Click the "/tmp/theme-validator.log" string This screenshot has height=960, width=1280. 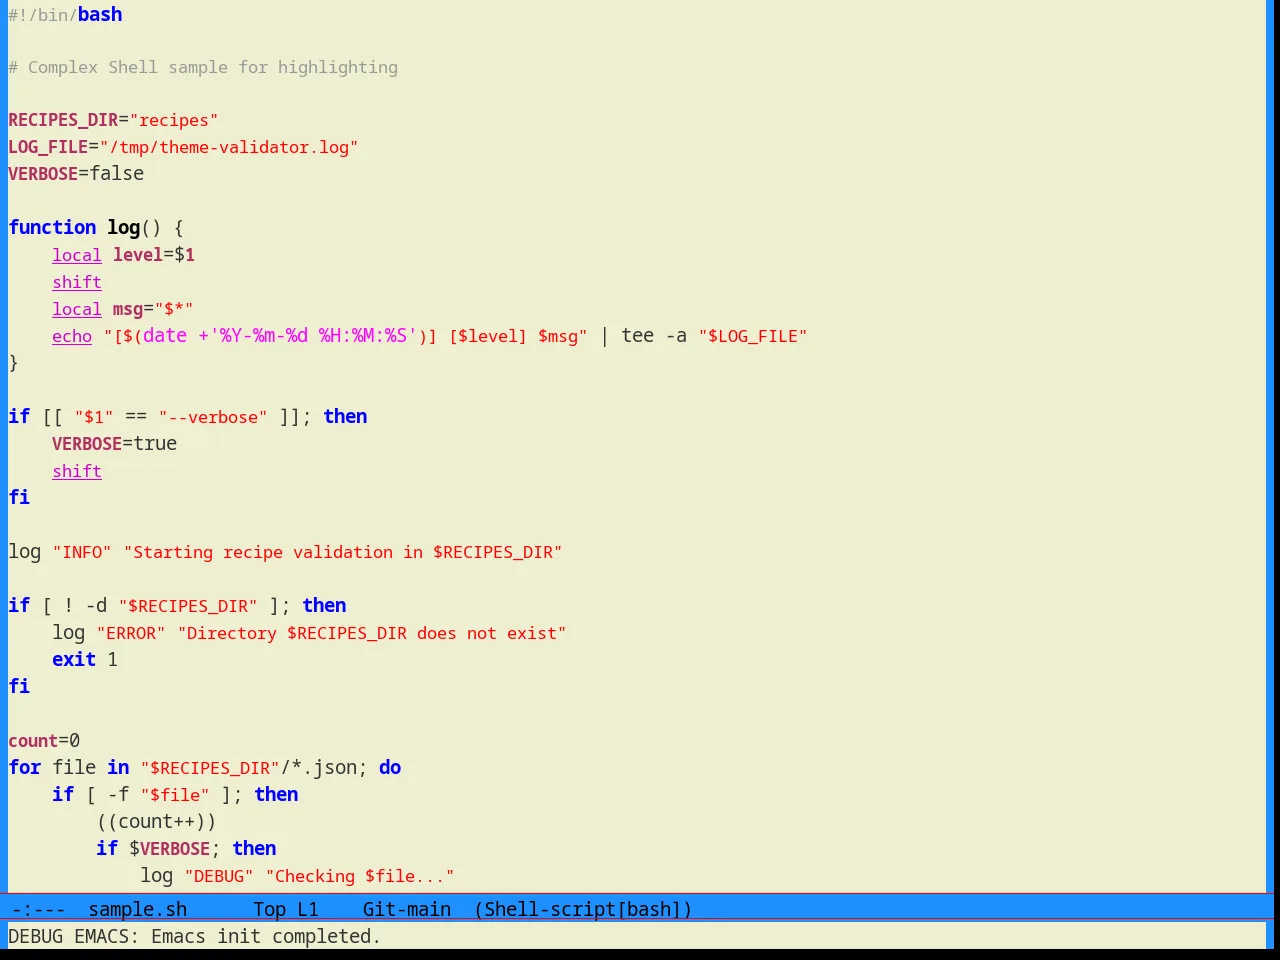tap(229, 147)
